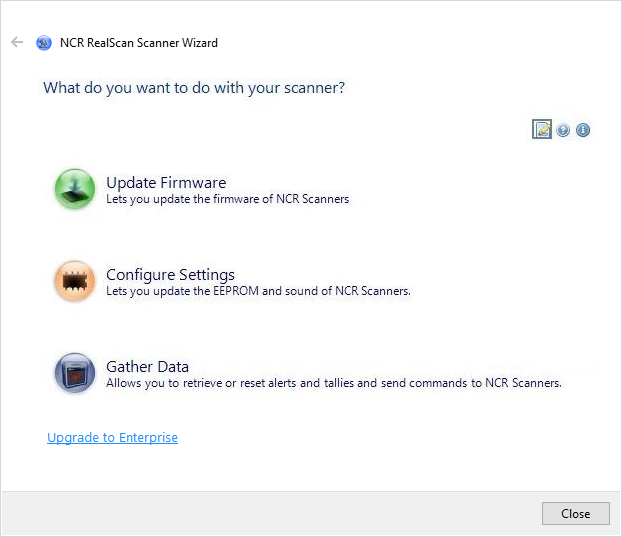The height and width of the screenshot is (537, 622).
Task: Select the Gather Data option title
Action: tap(147, 366)
